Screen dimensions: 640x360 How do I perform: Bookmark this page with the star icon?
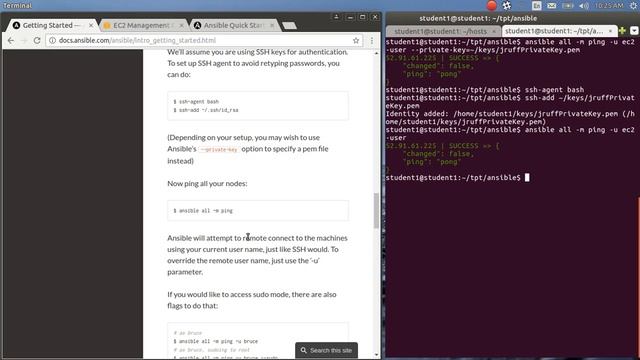pyautogui.click(x=356, y=40)
